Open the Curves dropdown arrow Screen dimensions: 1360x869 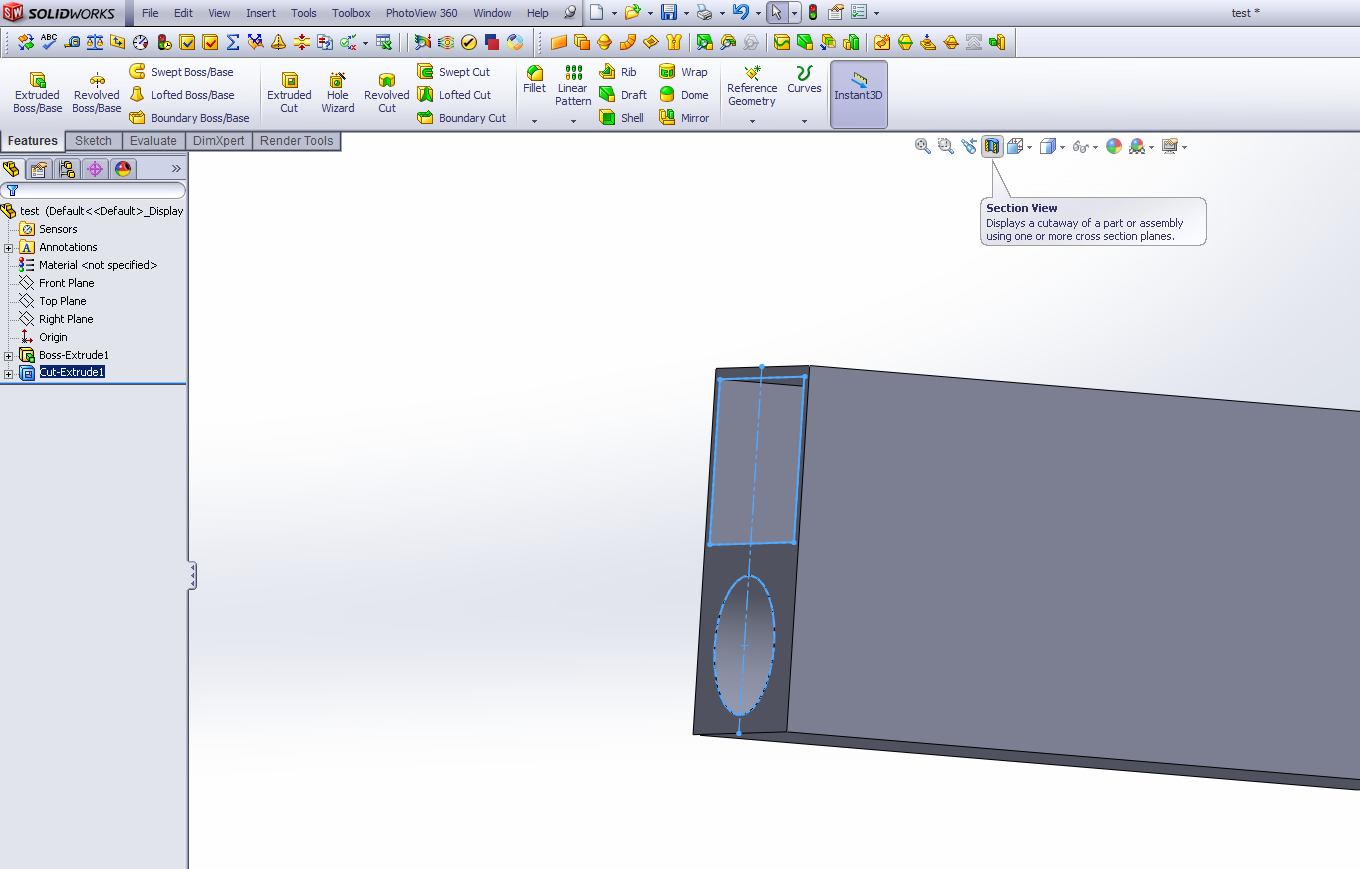(x=804, y=122)
